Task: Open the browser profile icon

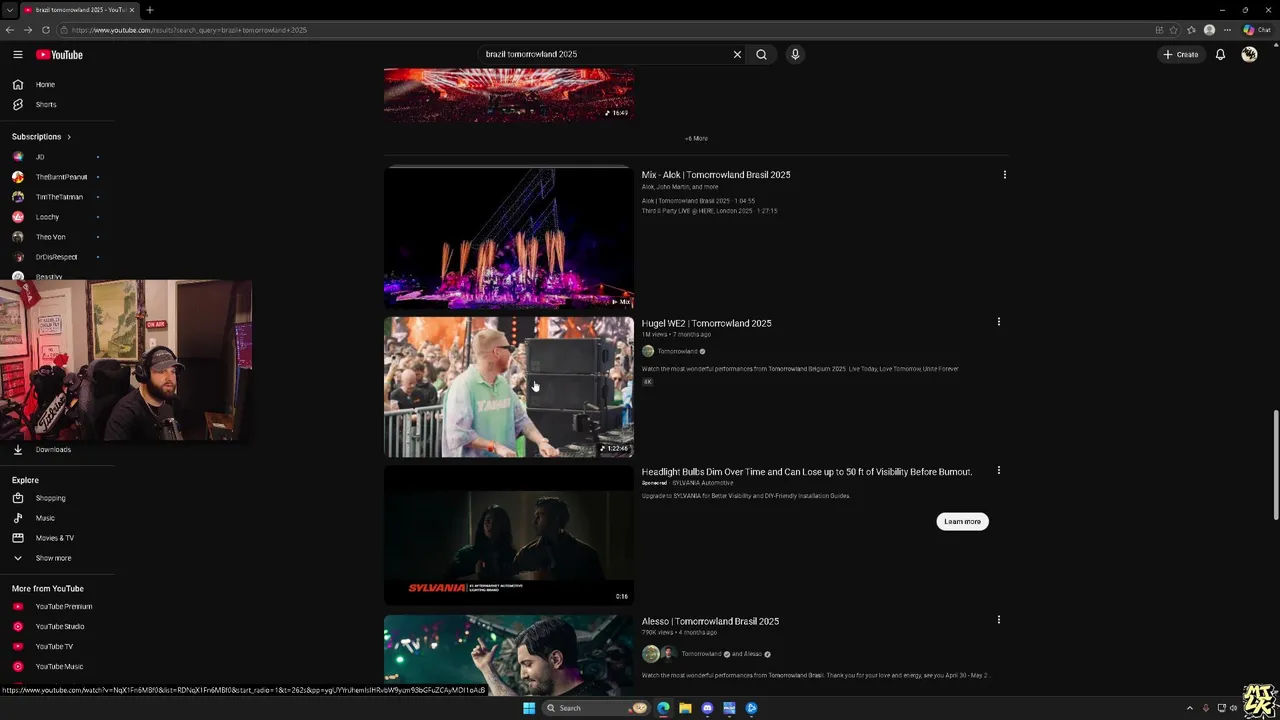Action: coord(1210,30)
